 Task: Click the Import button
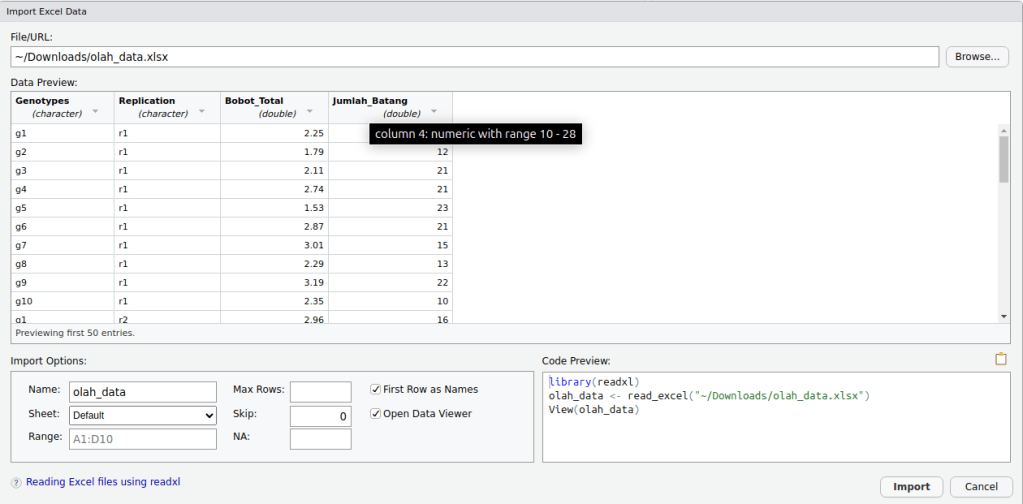click(911, 487)
